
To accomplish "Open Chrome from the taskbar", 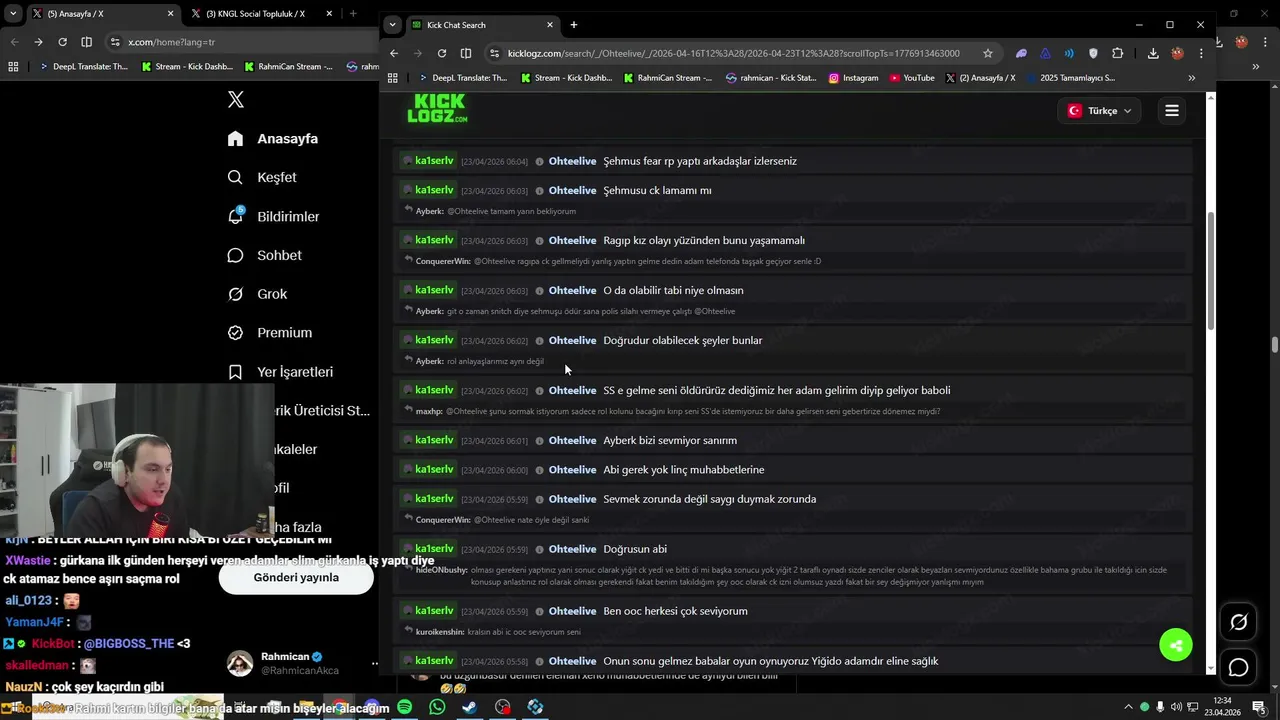I will [x=339, y=707].
